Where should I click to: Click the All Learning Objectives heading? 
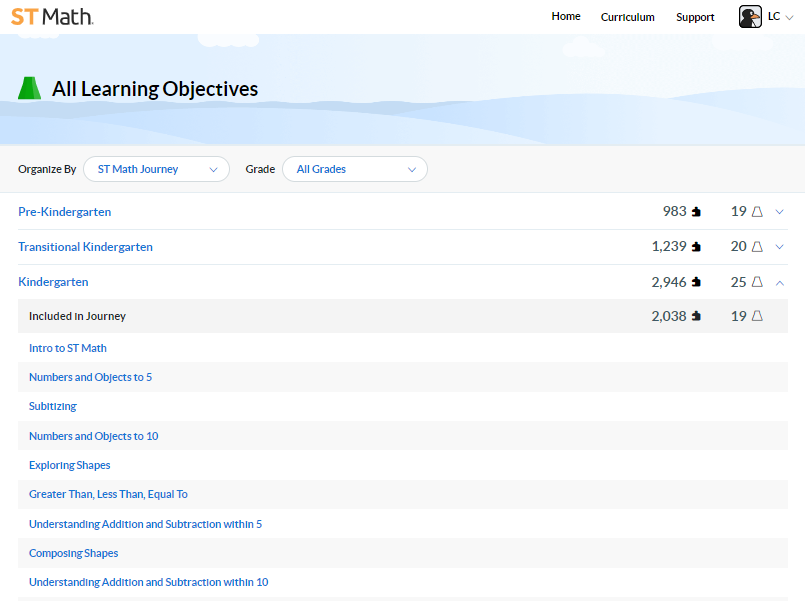coord(155,89)
